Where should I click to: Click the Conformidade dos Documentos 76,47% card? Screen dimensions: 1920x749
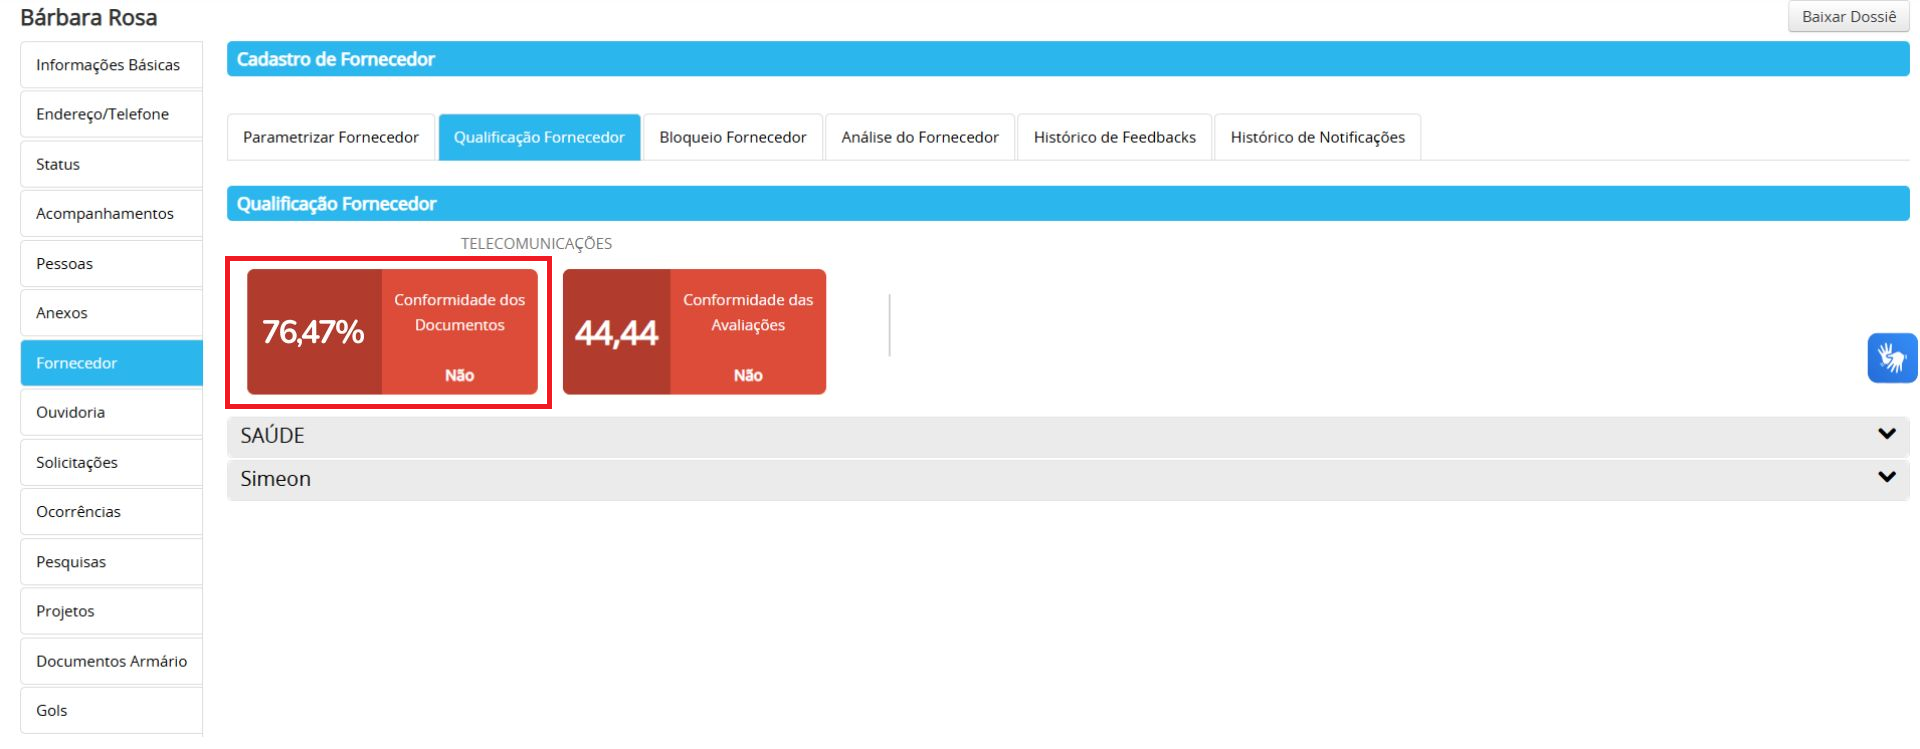(x=392, y=331)
